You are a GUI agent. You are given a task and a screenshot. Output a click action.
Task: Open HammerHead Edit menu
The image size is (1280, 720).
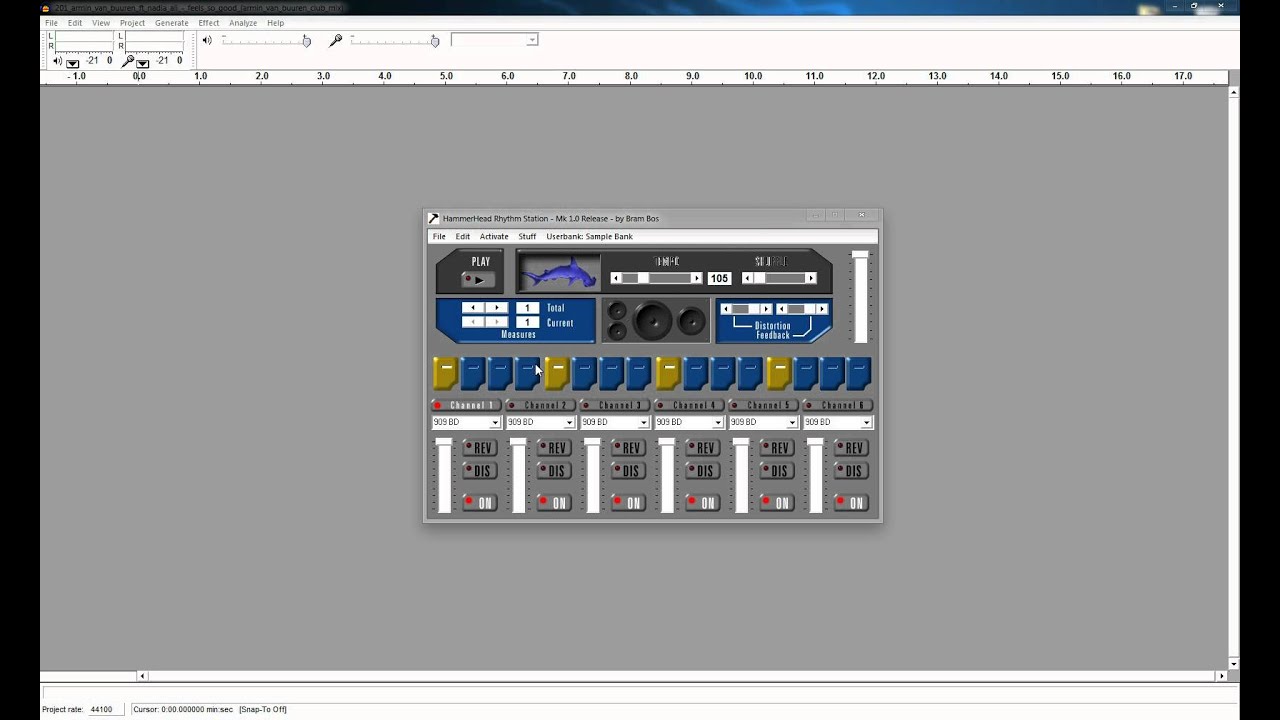pos(463,237)
